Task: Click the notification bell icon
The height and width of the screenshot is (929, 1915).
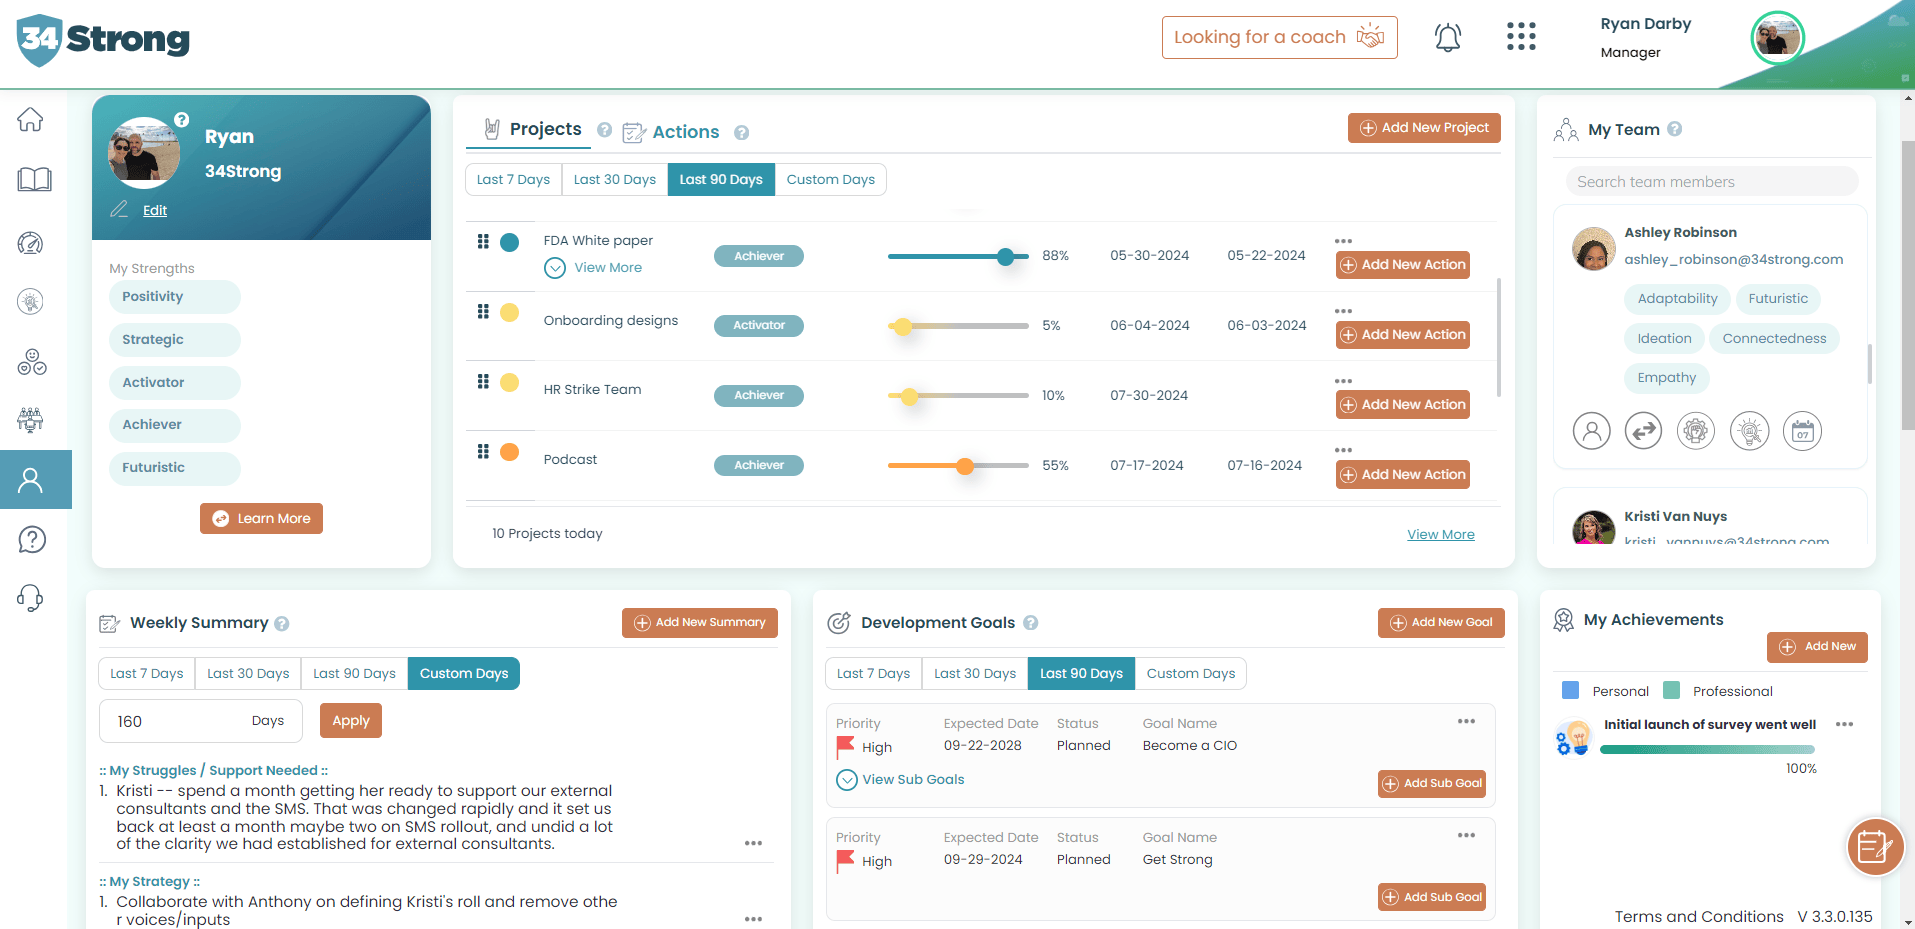Action: pyautogui.click(x=1447, y=38)
